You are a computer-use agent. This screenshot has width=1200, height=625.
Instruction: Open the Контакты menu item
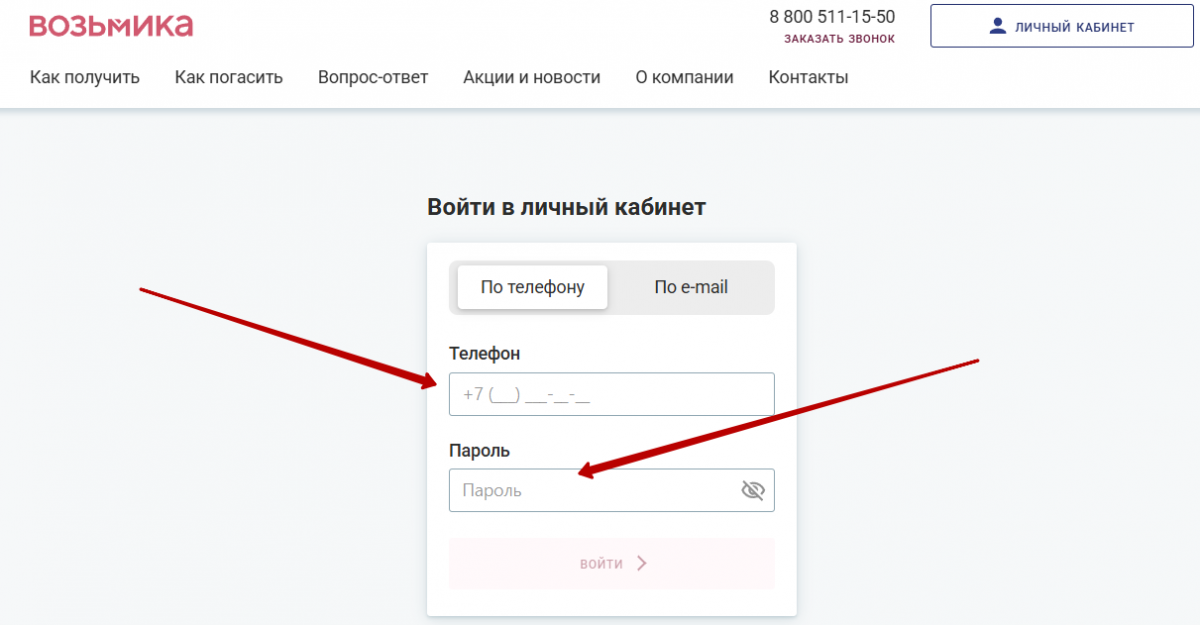click(809, 77)
